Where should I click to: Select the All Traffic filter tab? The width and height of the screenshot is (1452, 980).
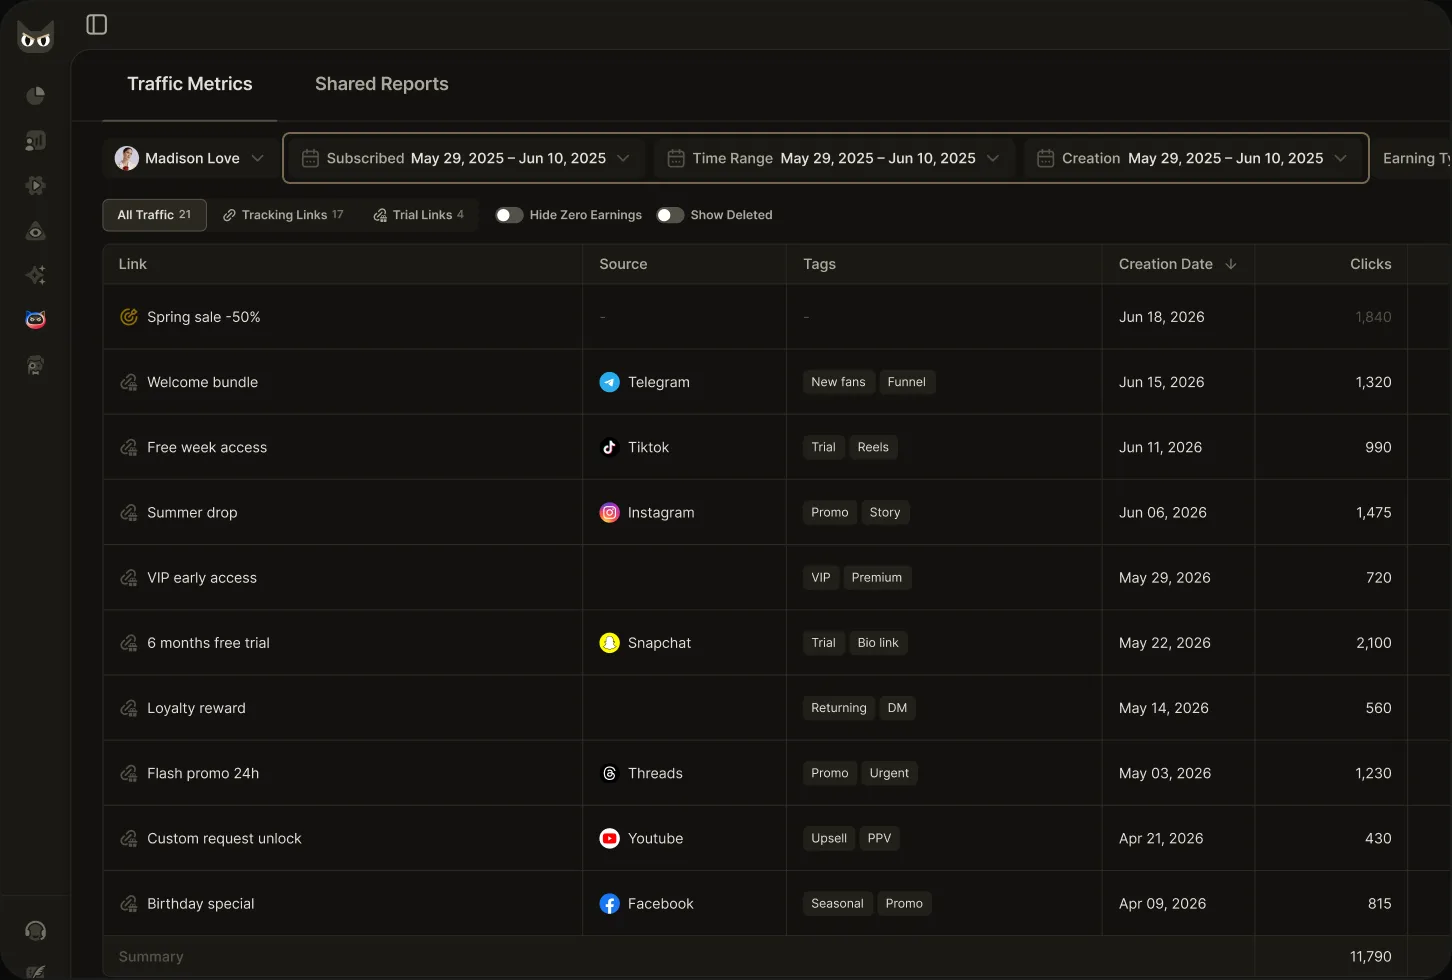point(155,215)
